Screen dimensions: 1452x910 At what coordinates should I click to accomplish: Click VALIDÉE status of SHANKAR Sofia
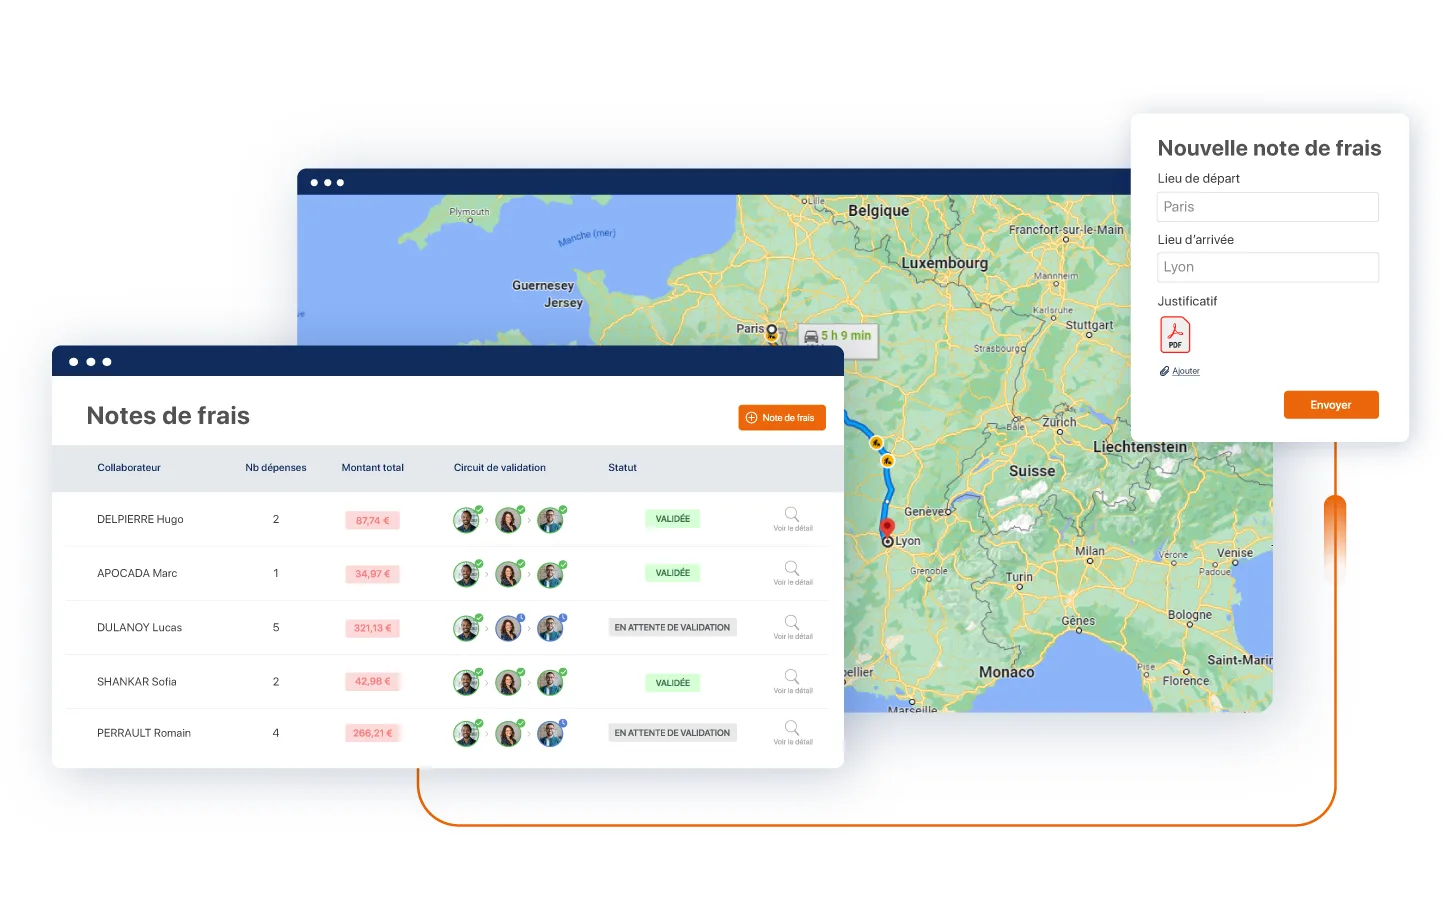[673, 683]
